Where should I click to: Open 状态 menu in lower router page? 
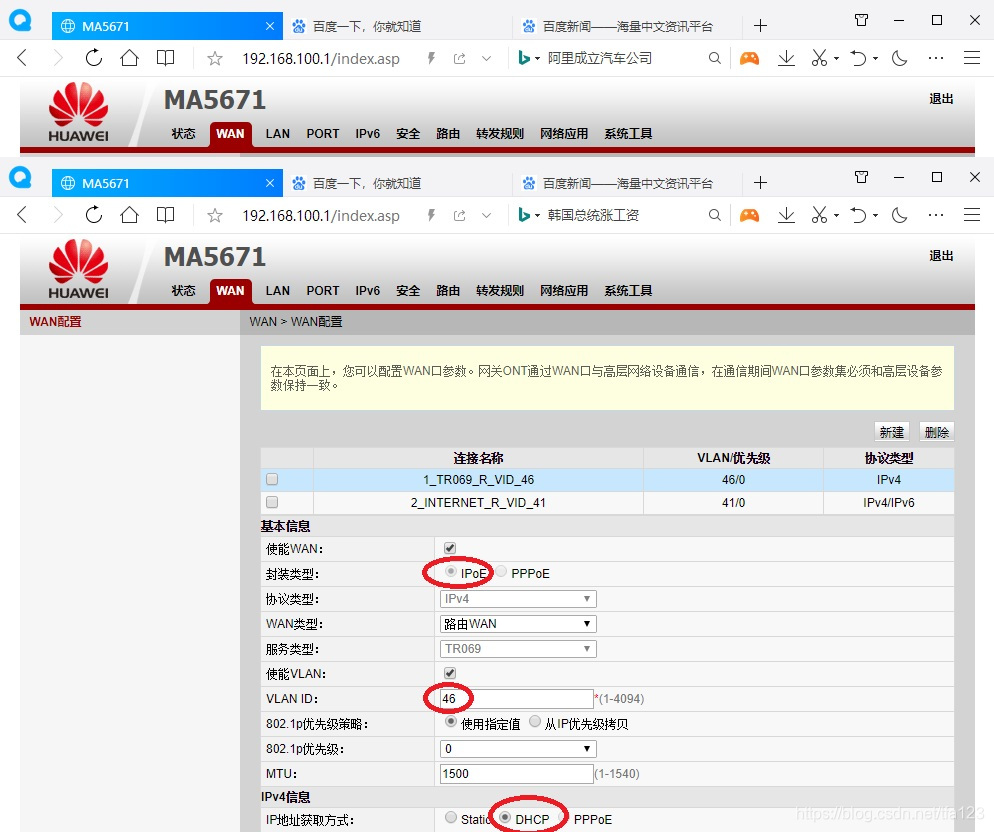(x=183, y=290)
